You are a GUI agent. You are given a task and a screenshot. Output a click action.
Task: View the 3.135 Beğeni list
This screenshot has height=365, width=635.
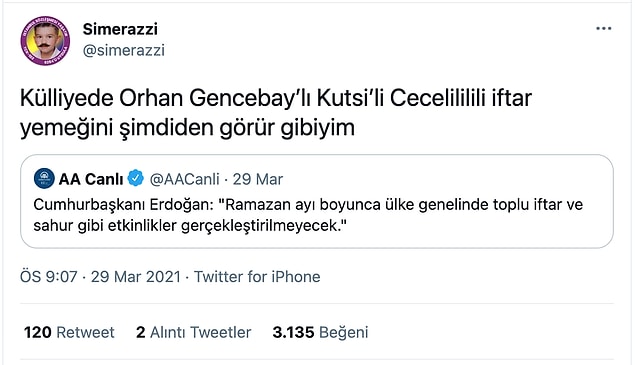click(x=320, y=332)
